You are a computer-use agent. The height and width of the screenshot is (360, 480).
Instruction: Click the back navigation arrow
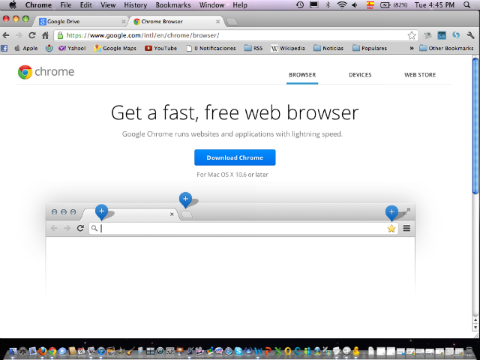point(6,35)
